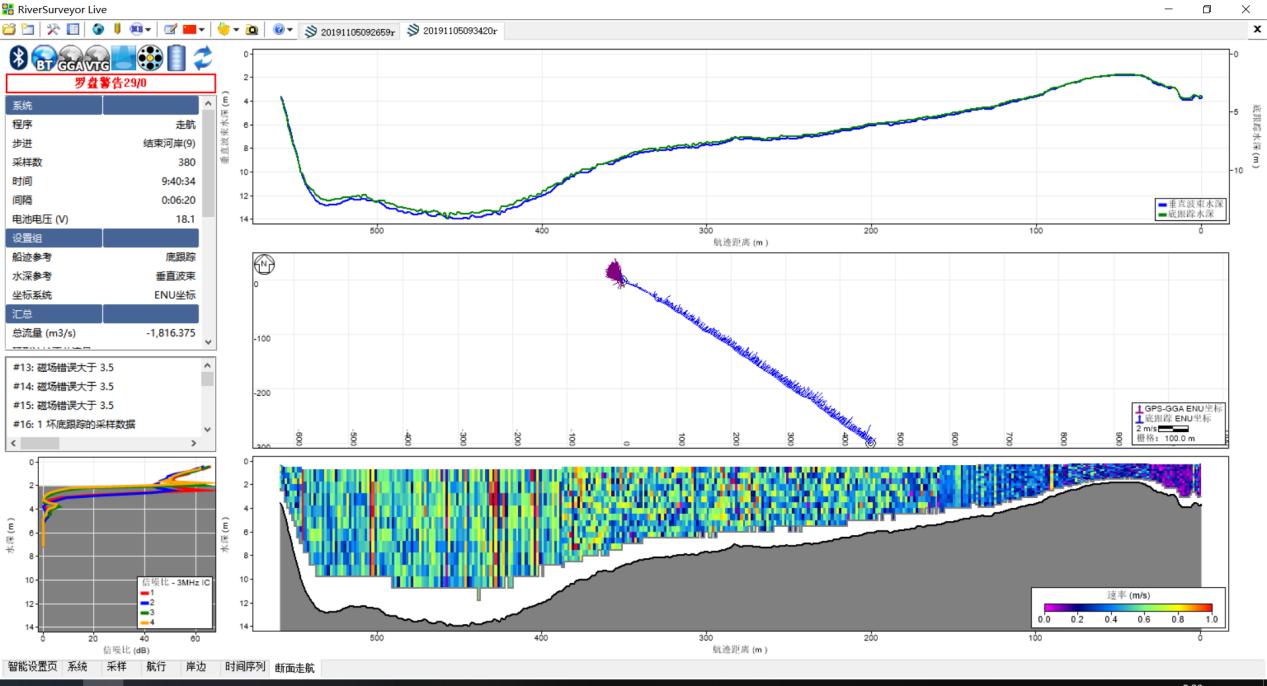Image resolution: width=1267 pixels, height=686 pixels.
Task: Click the red 罗盘警告29/0 warning box
Action: pyautogui.click(x=111, y=83)
